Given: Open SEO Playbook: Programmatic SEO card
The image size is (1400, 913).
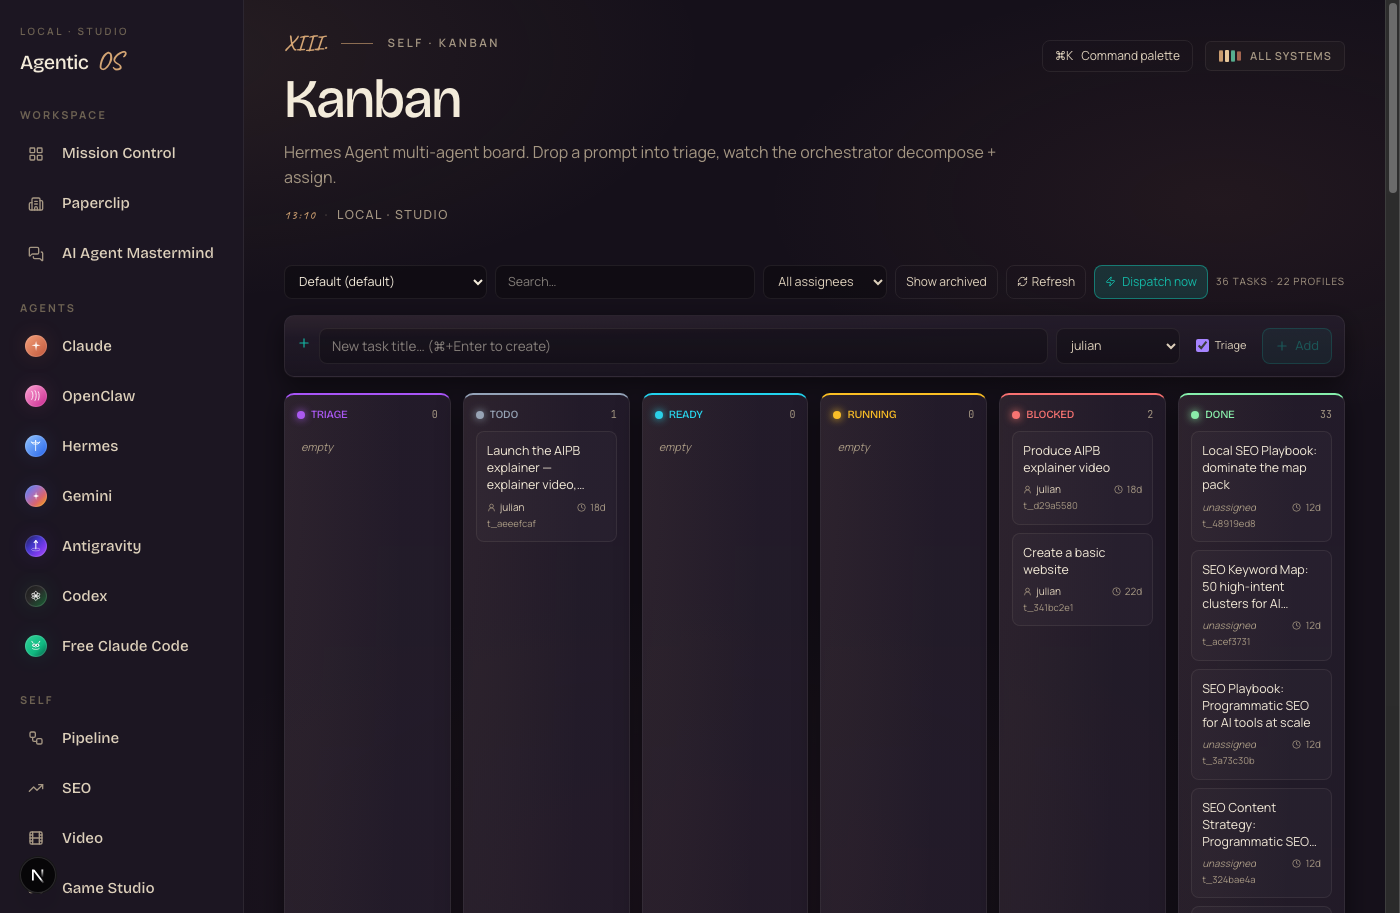Looking at the screenshot, I should (x=1261, y=724).
